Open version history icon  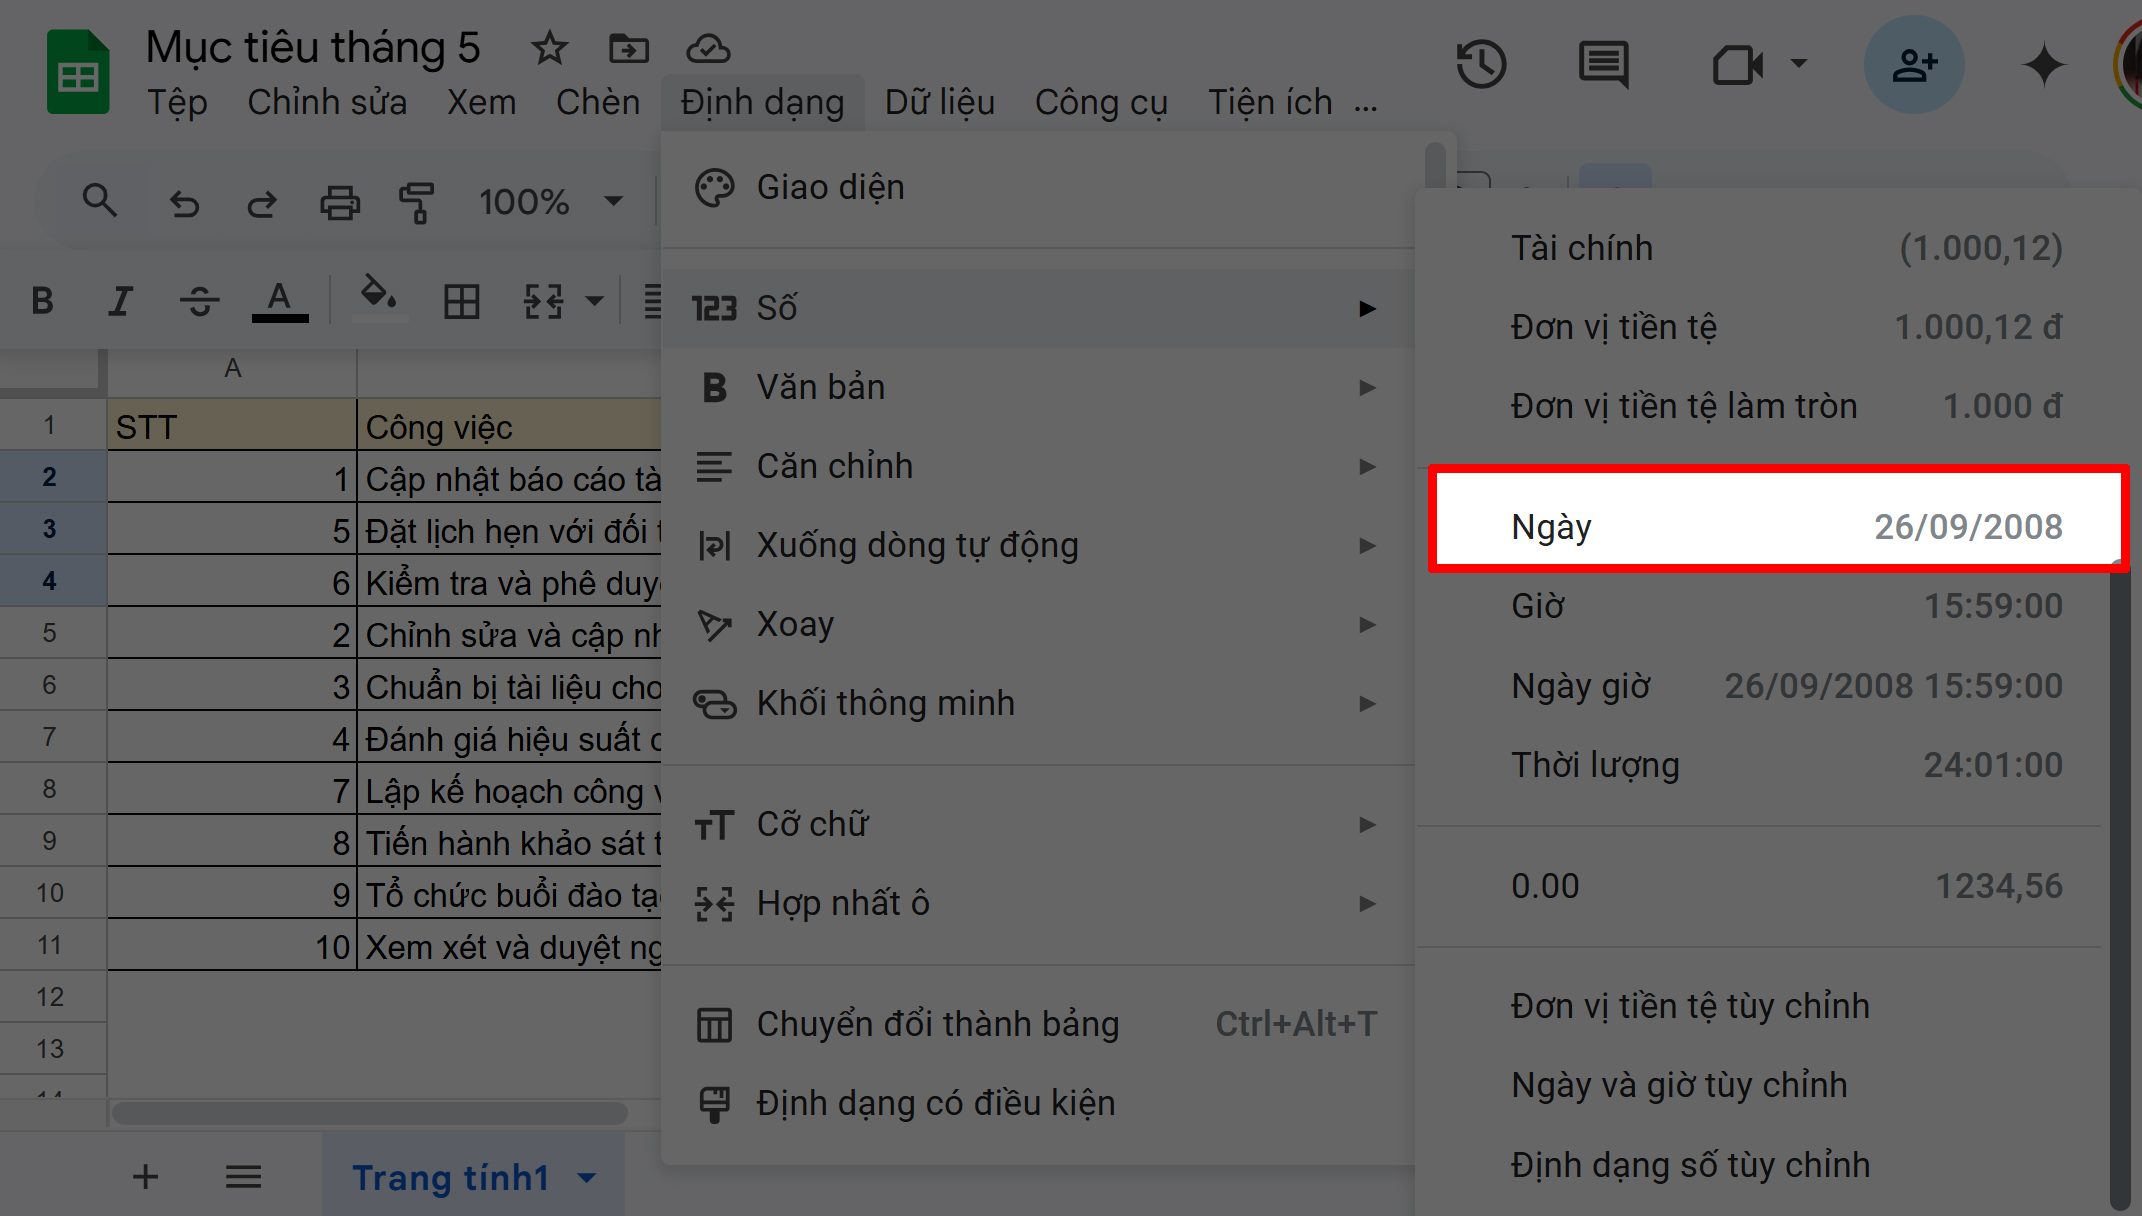point(1481,64)
